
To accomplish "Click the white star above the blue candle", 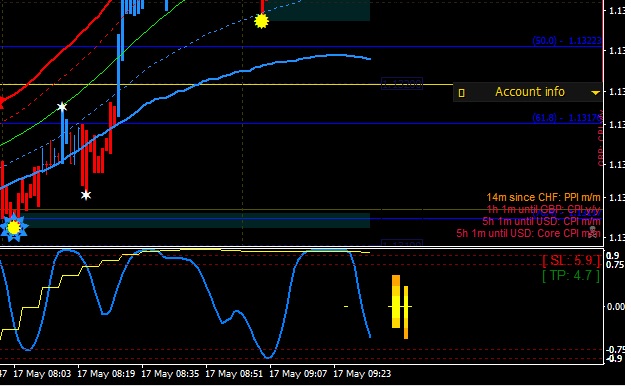I will click(x=62, y=107).
